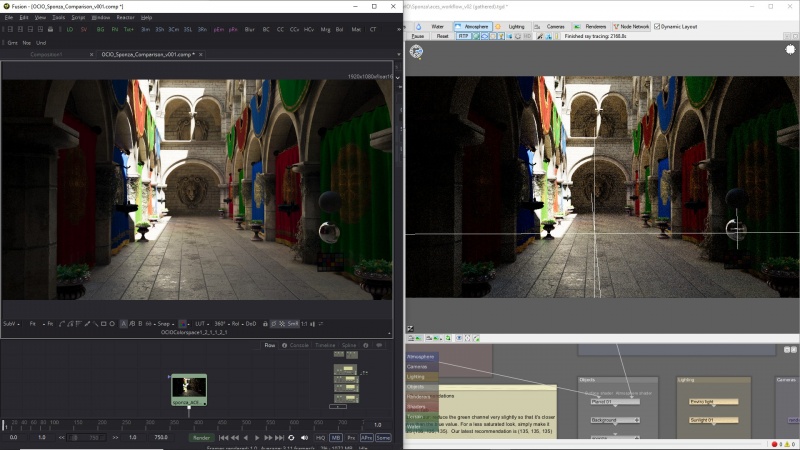
Task: Open the Node Network button in Terragen
Action: point(631,27)
